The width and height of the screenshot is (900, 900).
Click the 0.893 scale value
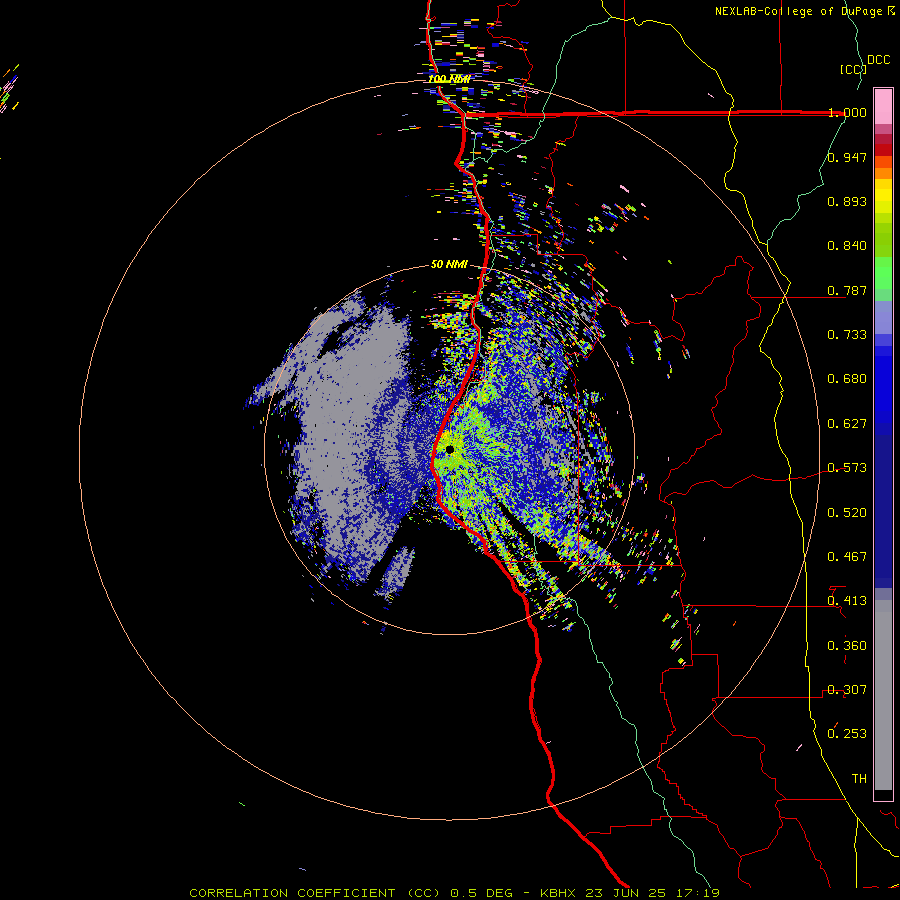click(847, 201)
